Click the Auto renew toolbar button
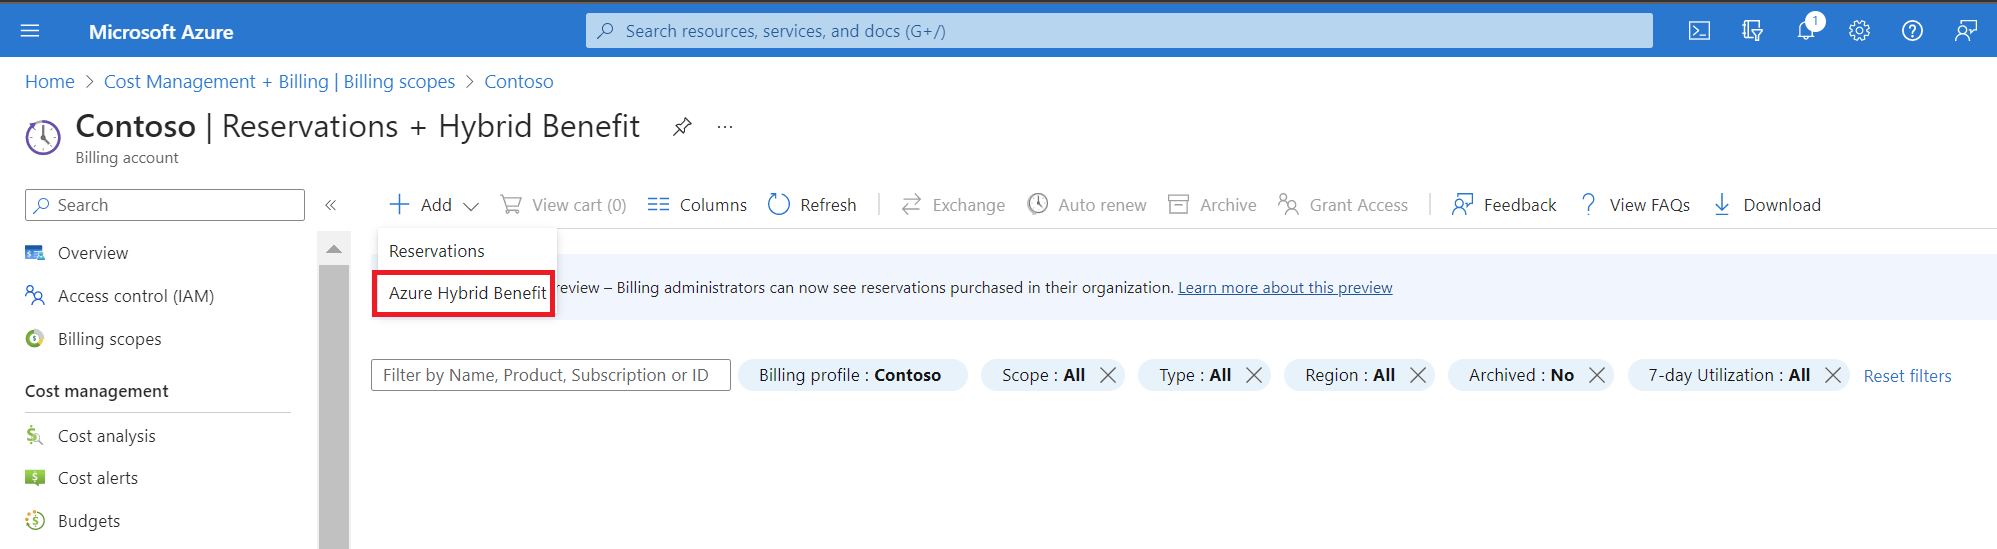Image resolution: width=1997 pixels, height=549 pixels. (x=1087, y=205)
